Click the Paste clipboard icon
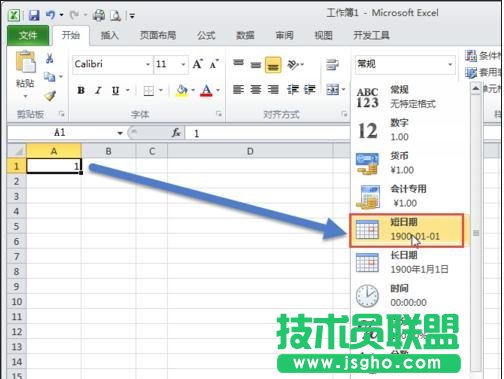Screen dimensions: 504x379 point(25,62)
